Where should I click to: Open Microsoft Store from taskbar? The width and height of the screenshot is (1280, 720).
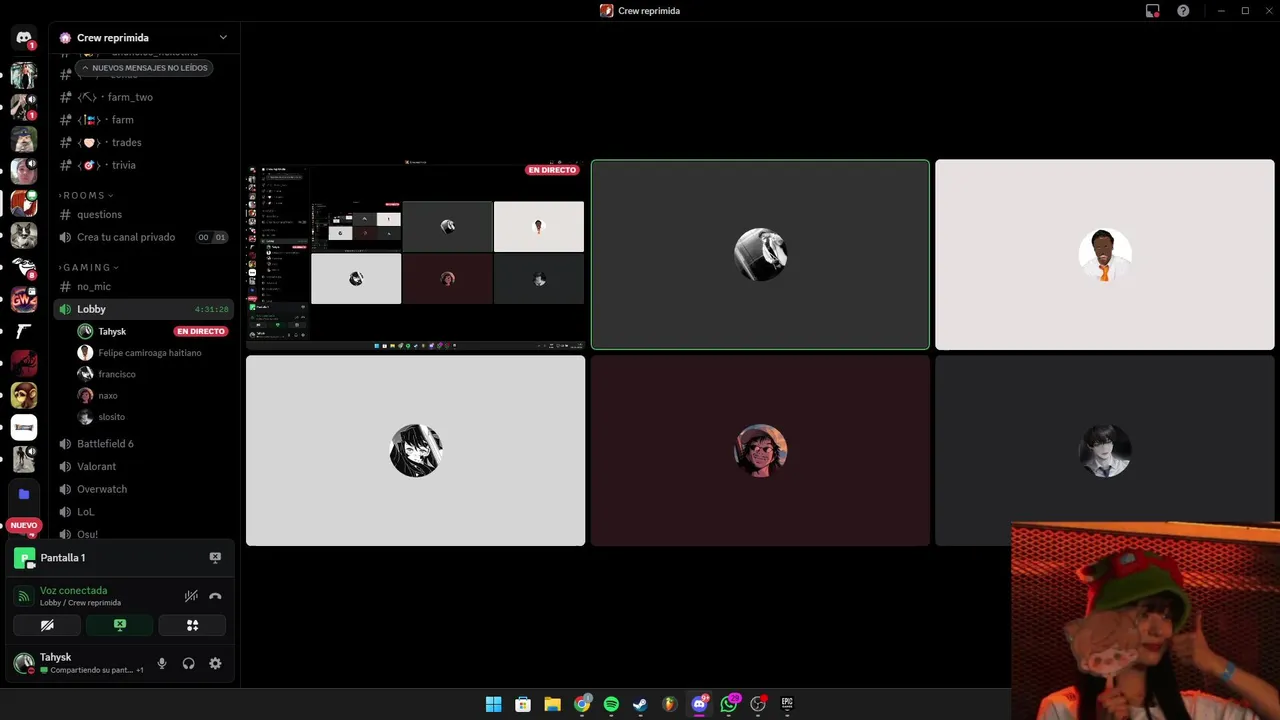tap(523, 704)
